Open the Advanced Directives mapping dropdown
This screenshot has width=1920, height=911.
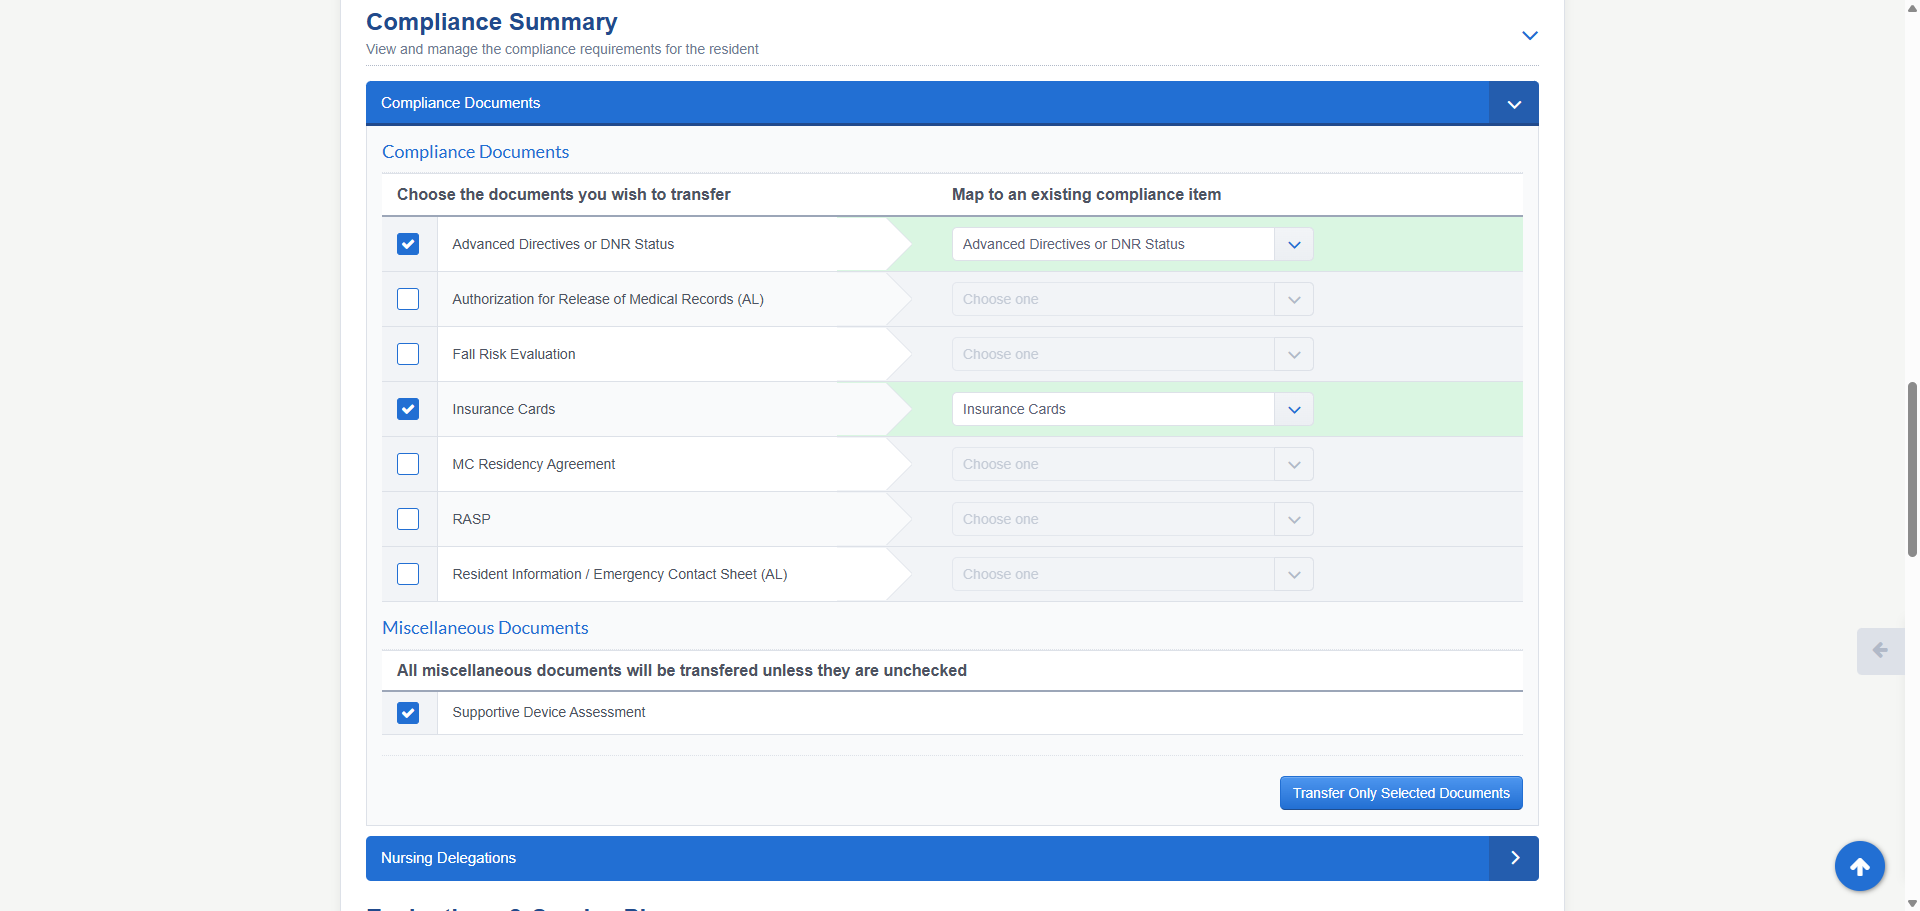click(1132, 244)
